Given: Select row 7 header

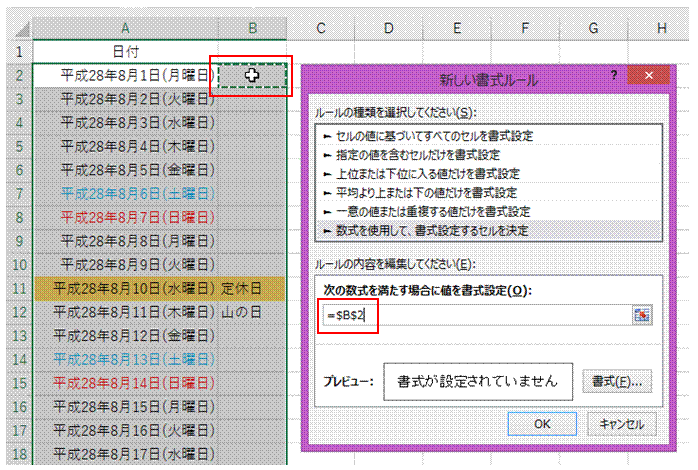Looking at the screenshot, I should click(x=19, y=194).
